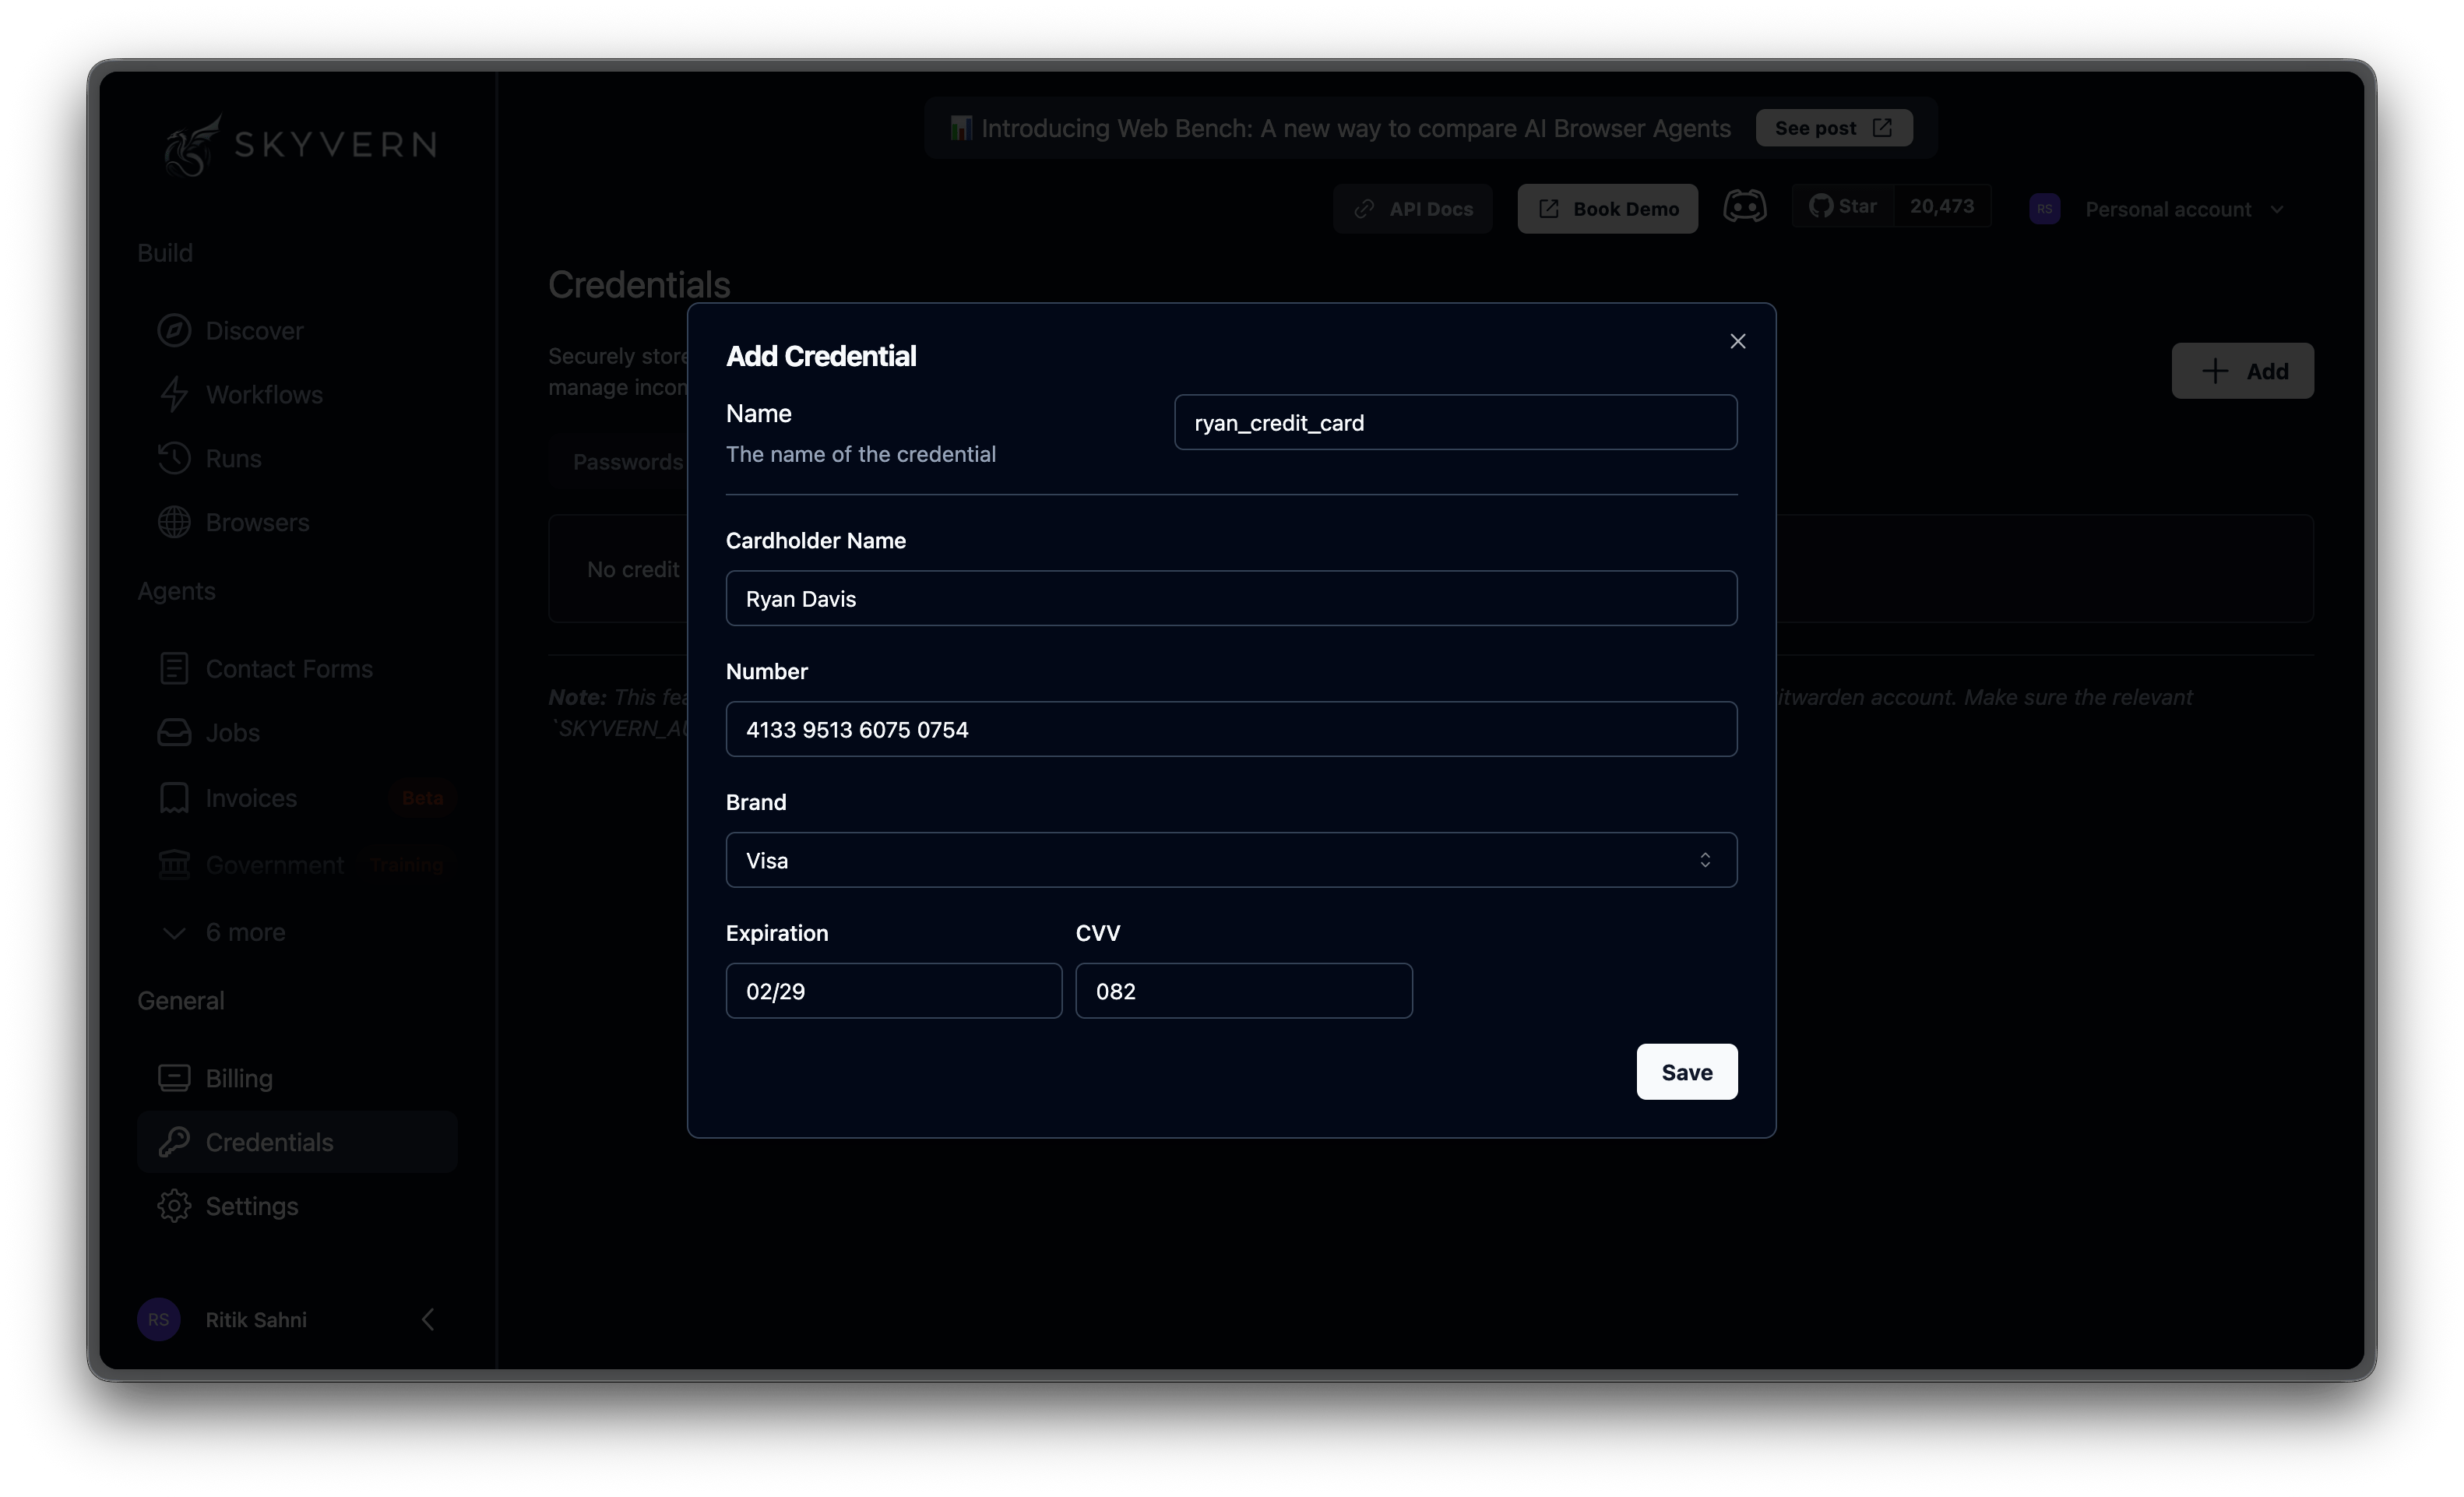Click the Contact Forms document icon
The height and width of the screenshot is (1497, 2464).
pos(174,668)
